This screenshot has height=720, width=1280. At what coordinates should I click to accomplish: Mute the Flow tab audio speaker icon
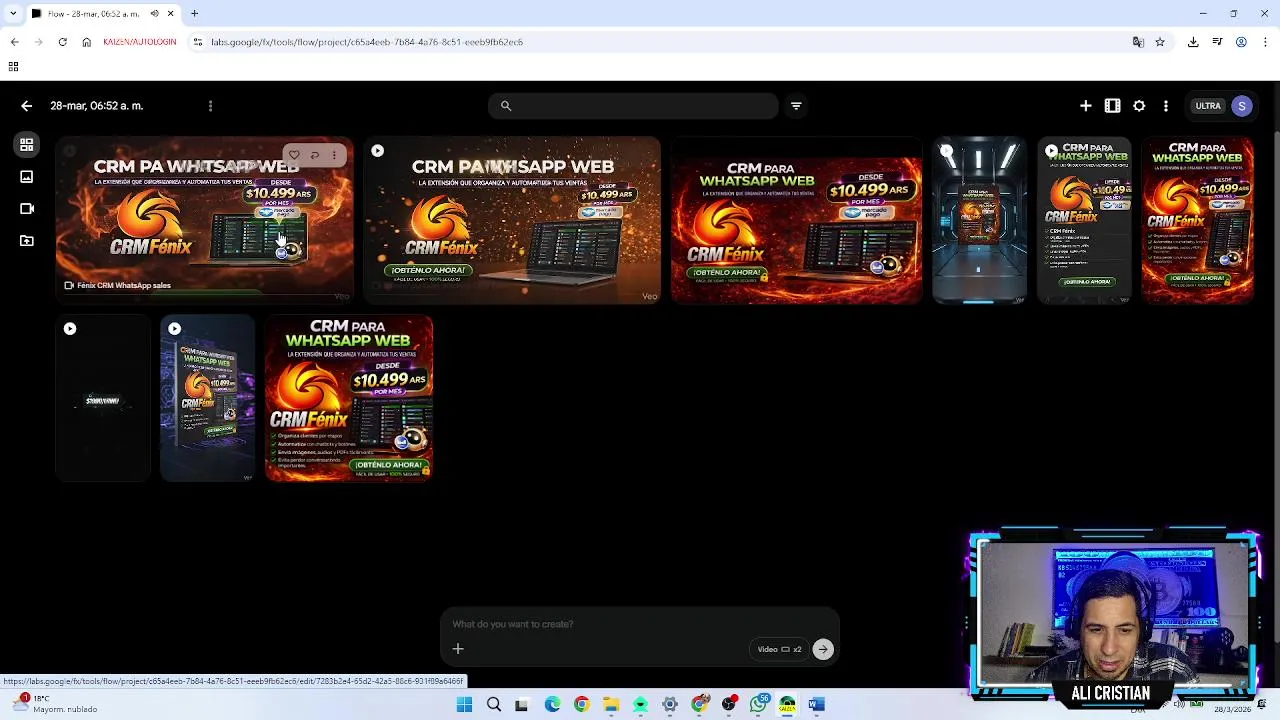coord(155,13)
